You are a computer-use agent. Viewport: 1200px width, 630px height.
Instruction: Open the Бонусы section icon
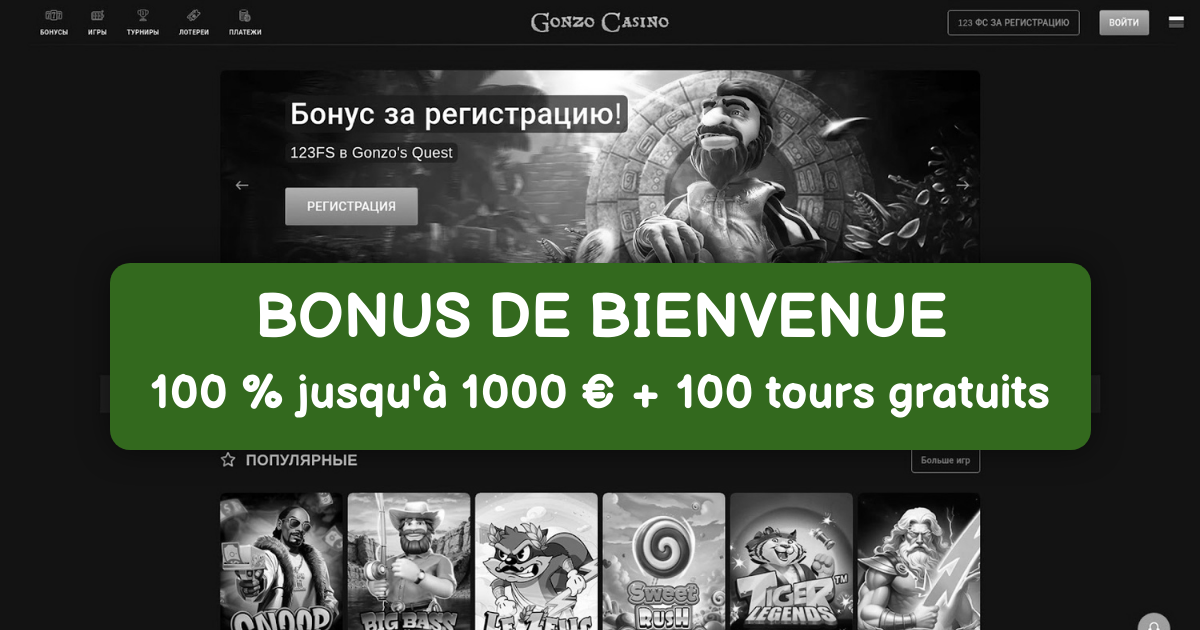pos(54,16)
